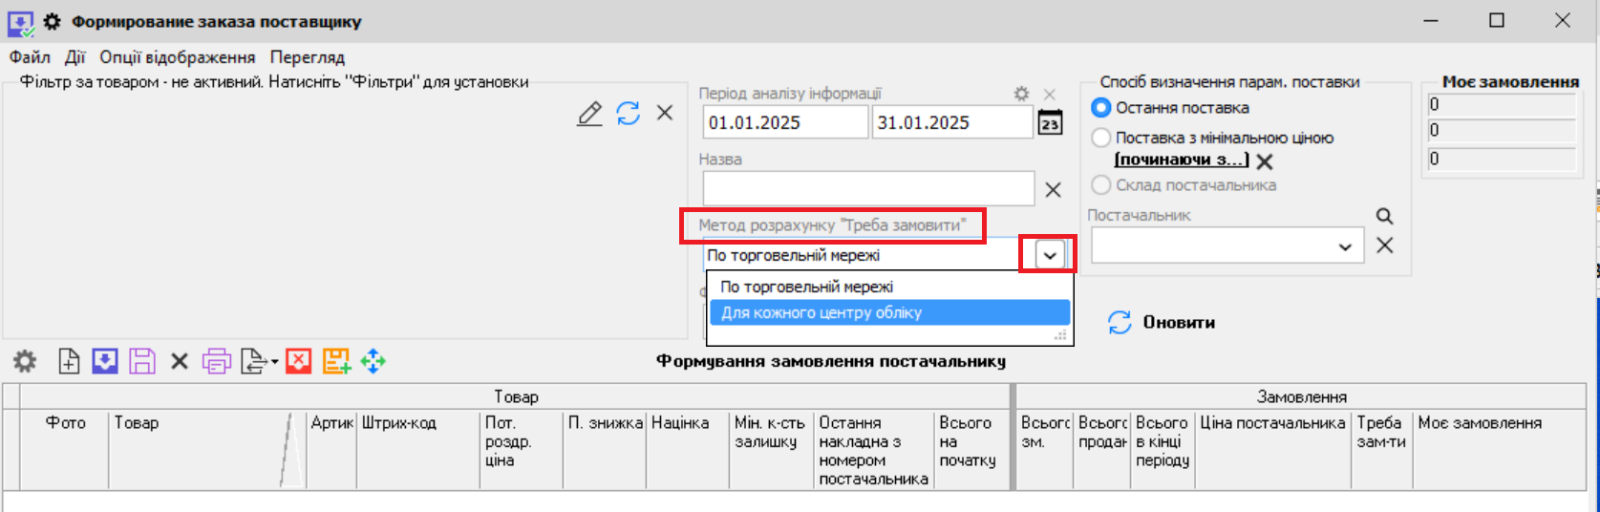Select the 'Склад постачальника' radio option
The width and height of the screenshot is (1600, 512).
[x=1101, y=185]
